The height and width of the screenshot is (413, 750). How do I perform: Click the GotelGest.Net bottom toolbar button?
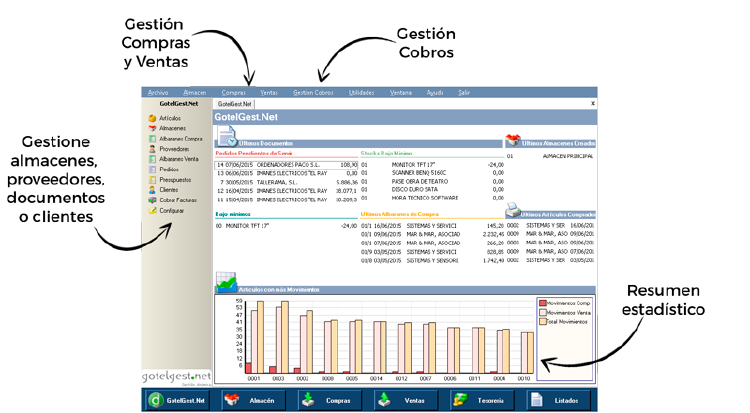(178, 401)
